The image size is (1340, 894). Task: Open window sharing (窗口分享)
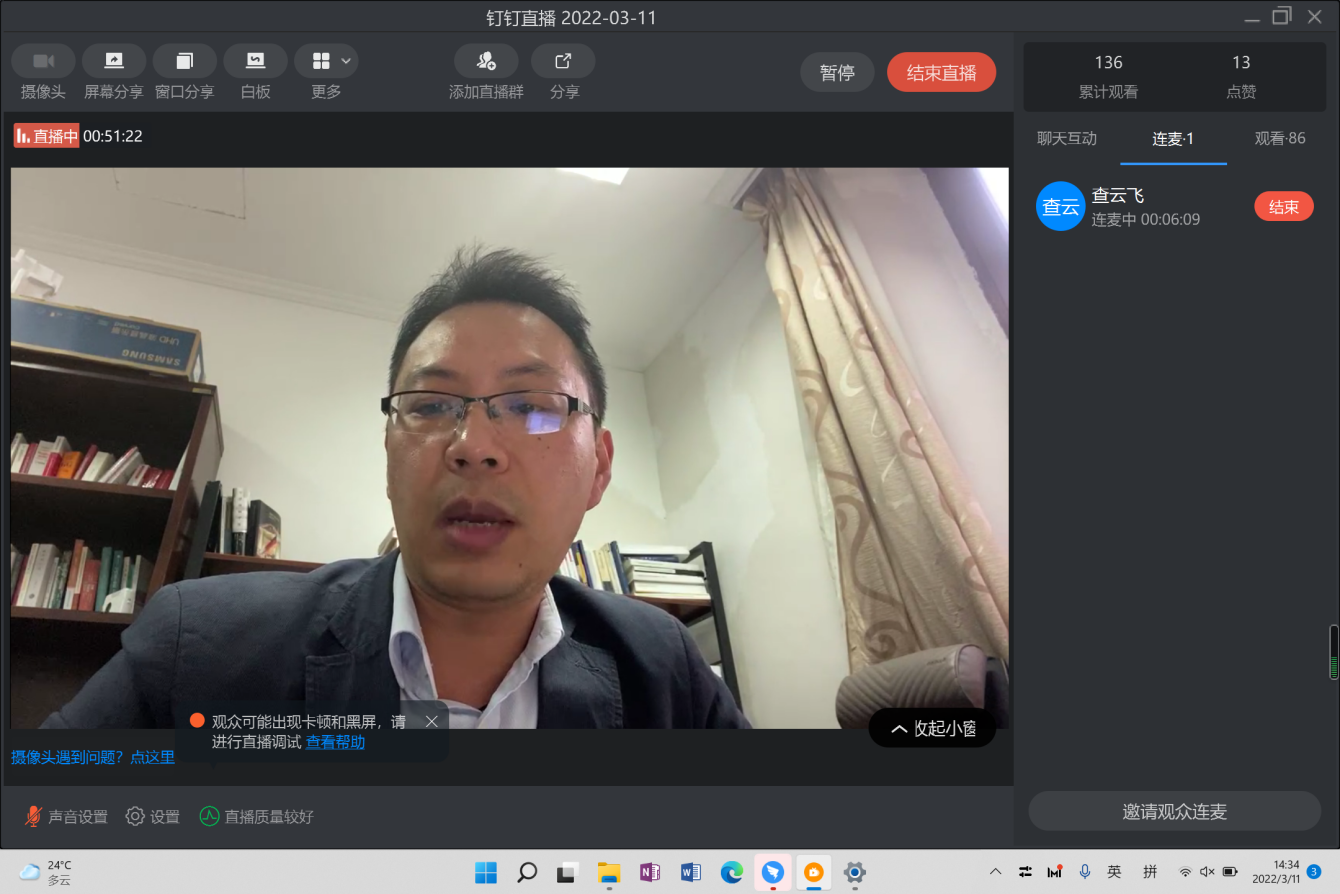coord(184,61)
